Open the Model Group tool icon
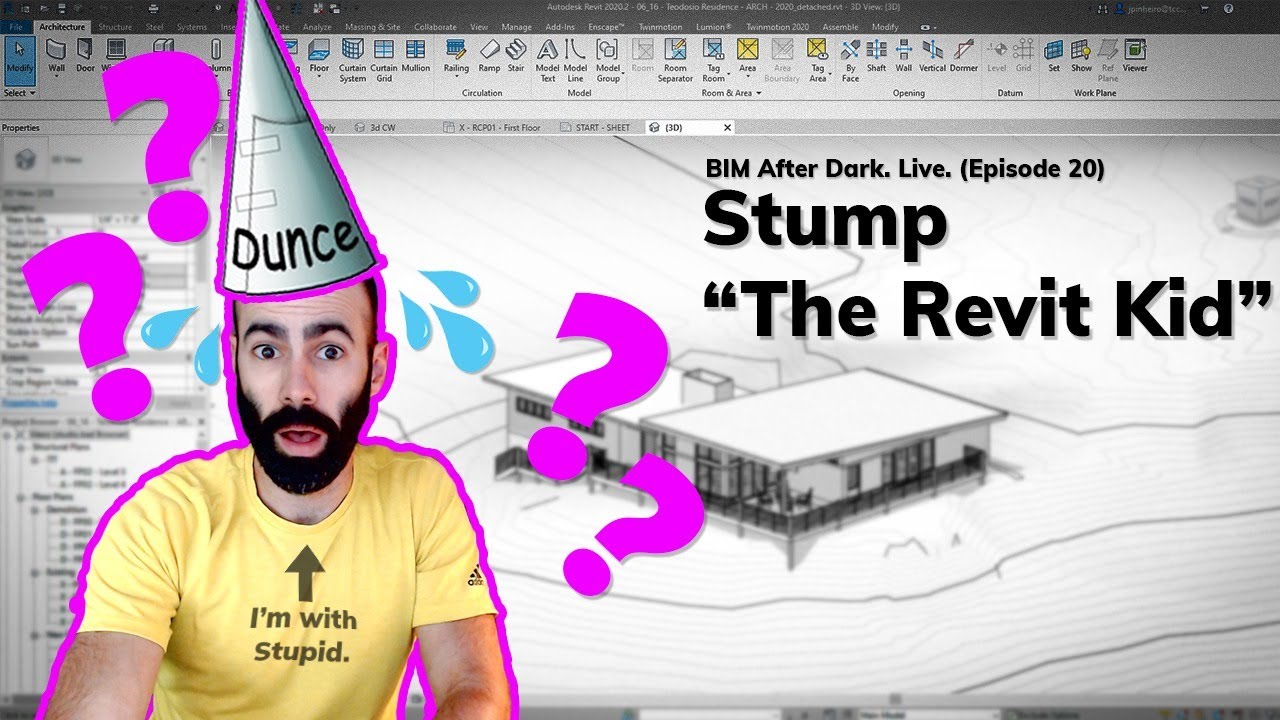The image size is (1280, 720). (607, 49)
